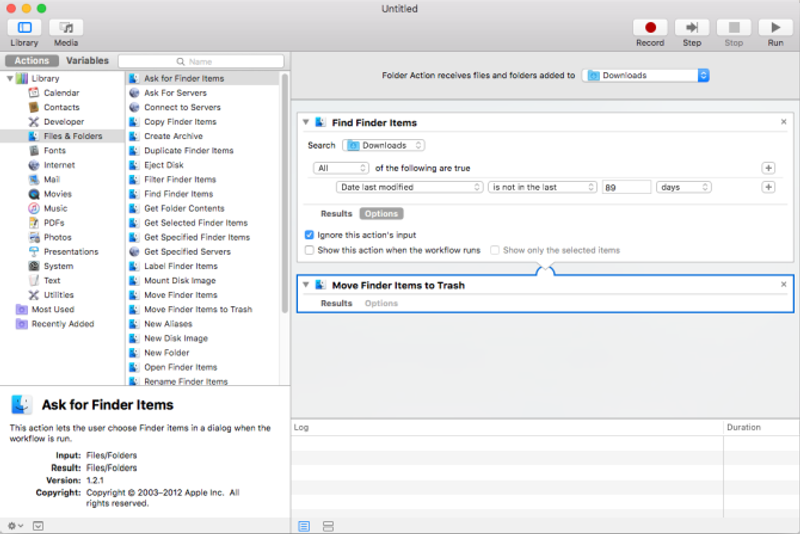Collapse the Library tree
The height and width of the screenshot is (534, 800).
[10, 79]
